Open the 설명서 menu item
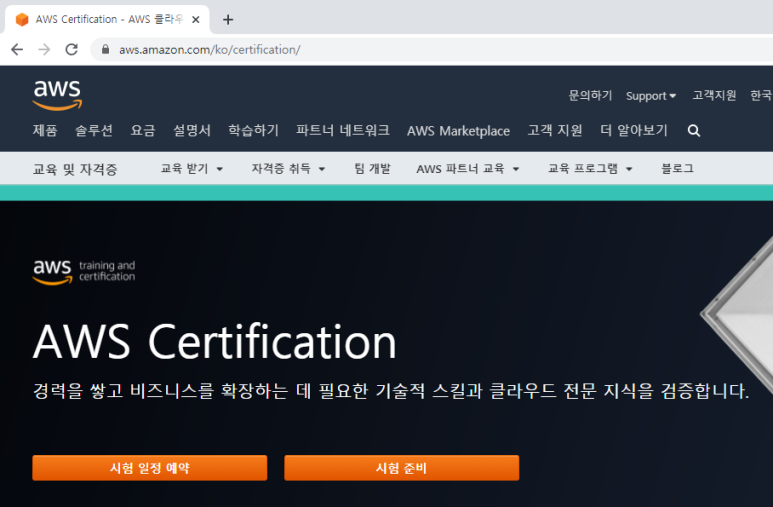The image size is (773, 507). click(x=192, y=131)
